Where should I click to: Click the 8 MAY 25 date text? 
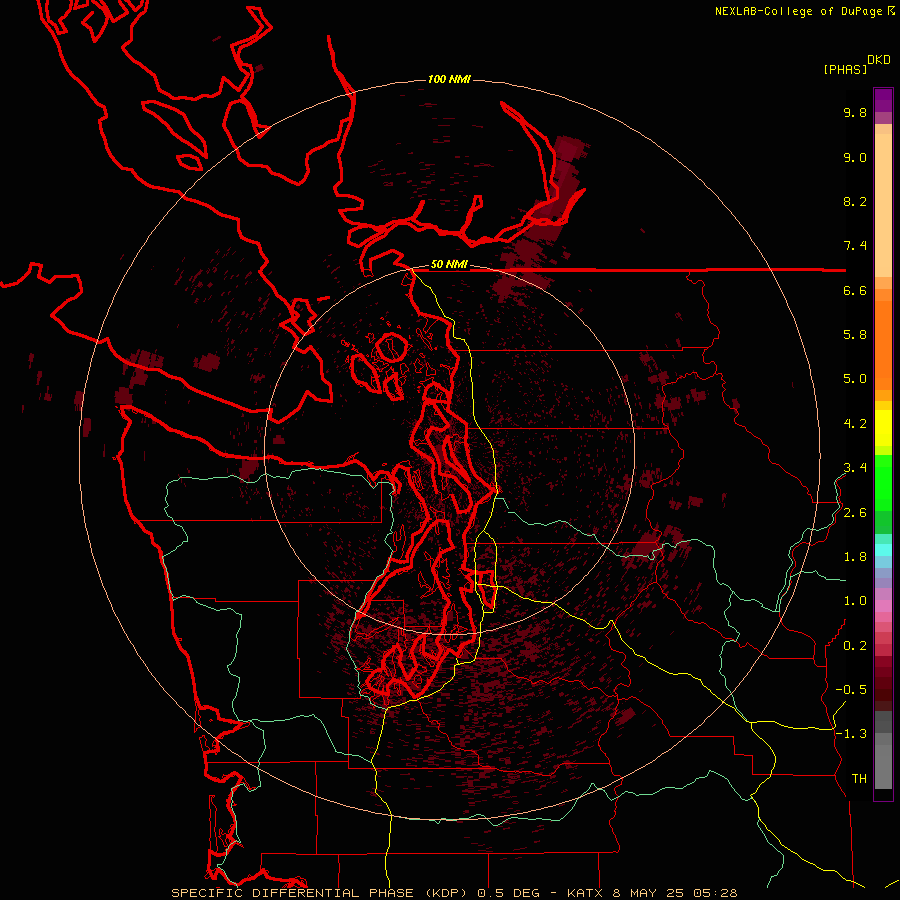tap(650, 893)
